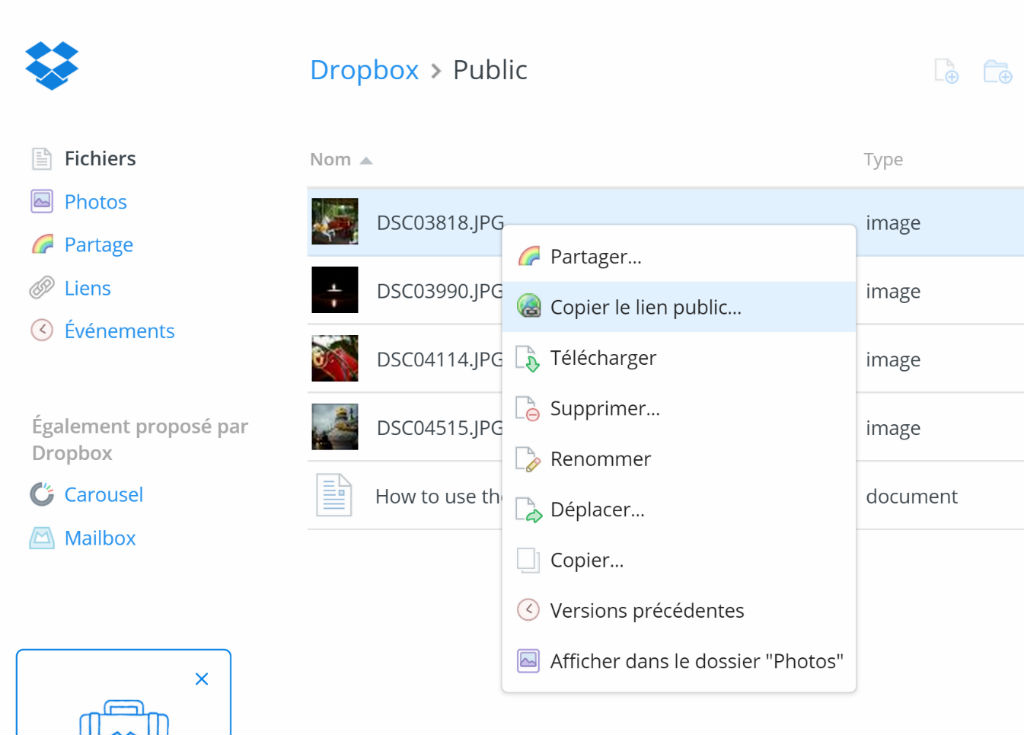1024x735 pixels.
Task: Select Télécharger from the context menu
Action: pos(679,357)
